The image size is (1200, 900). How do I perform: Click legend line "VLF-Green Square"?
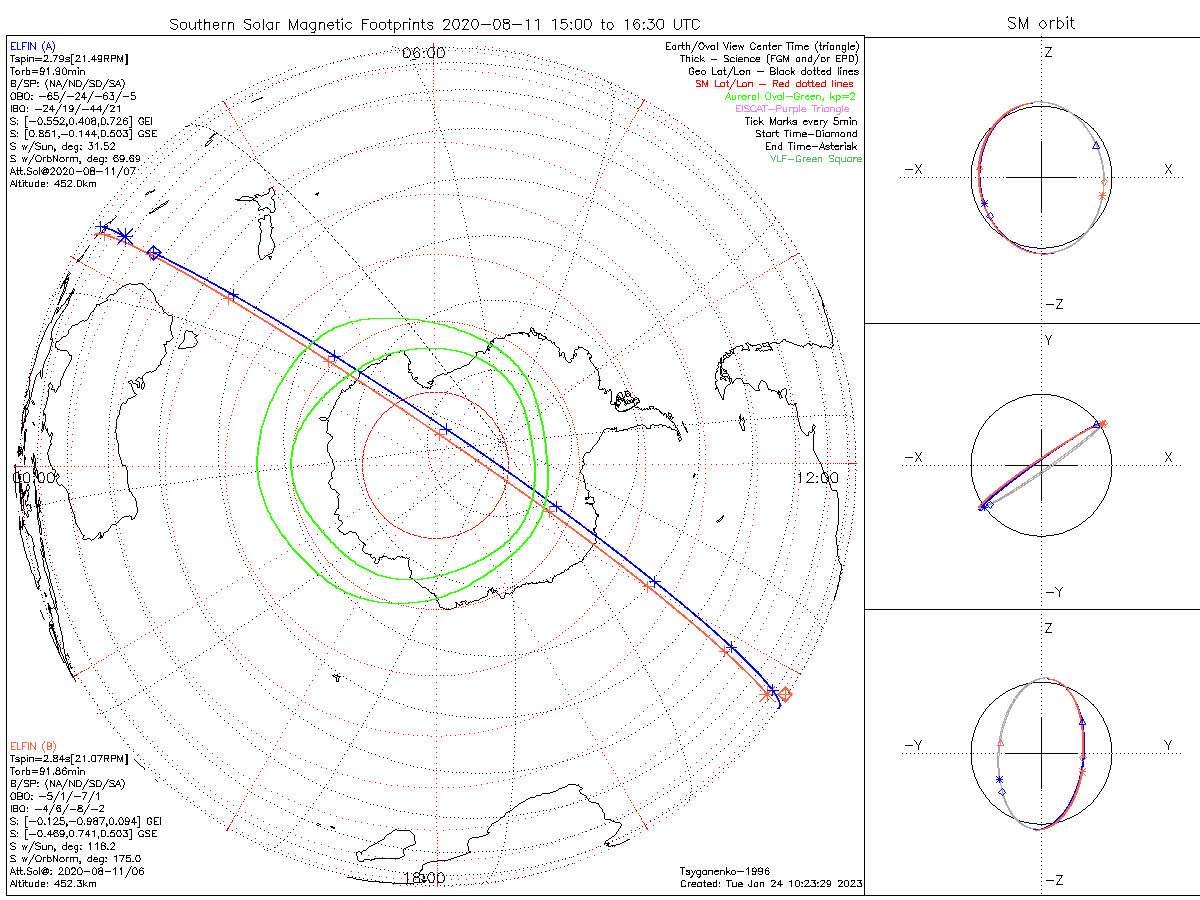[x=815, y=159]
